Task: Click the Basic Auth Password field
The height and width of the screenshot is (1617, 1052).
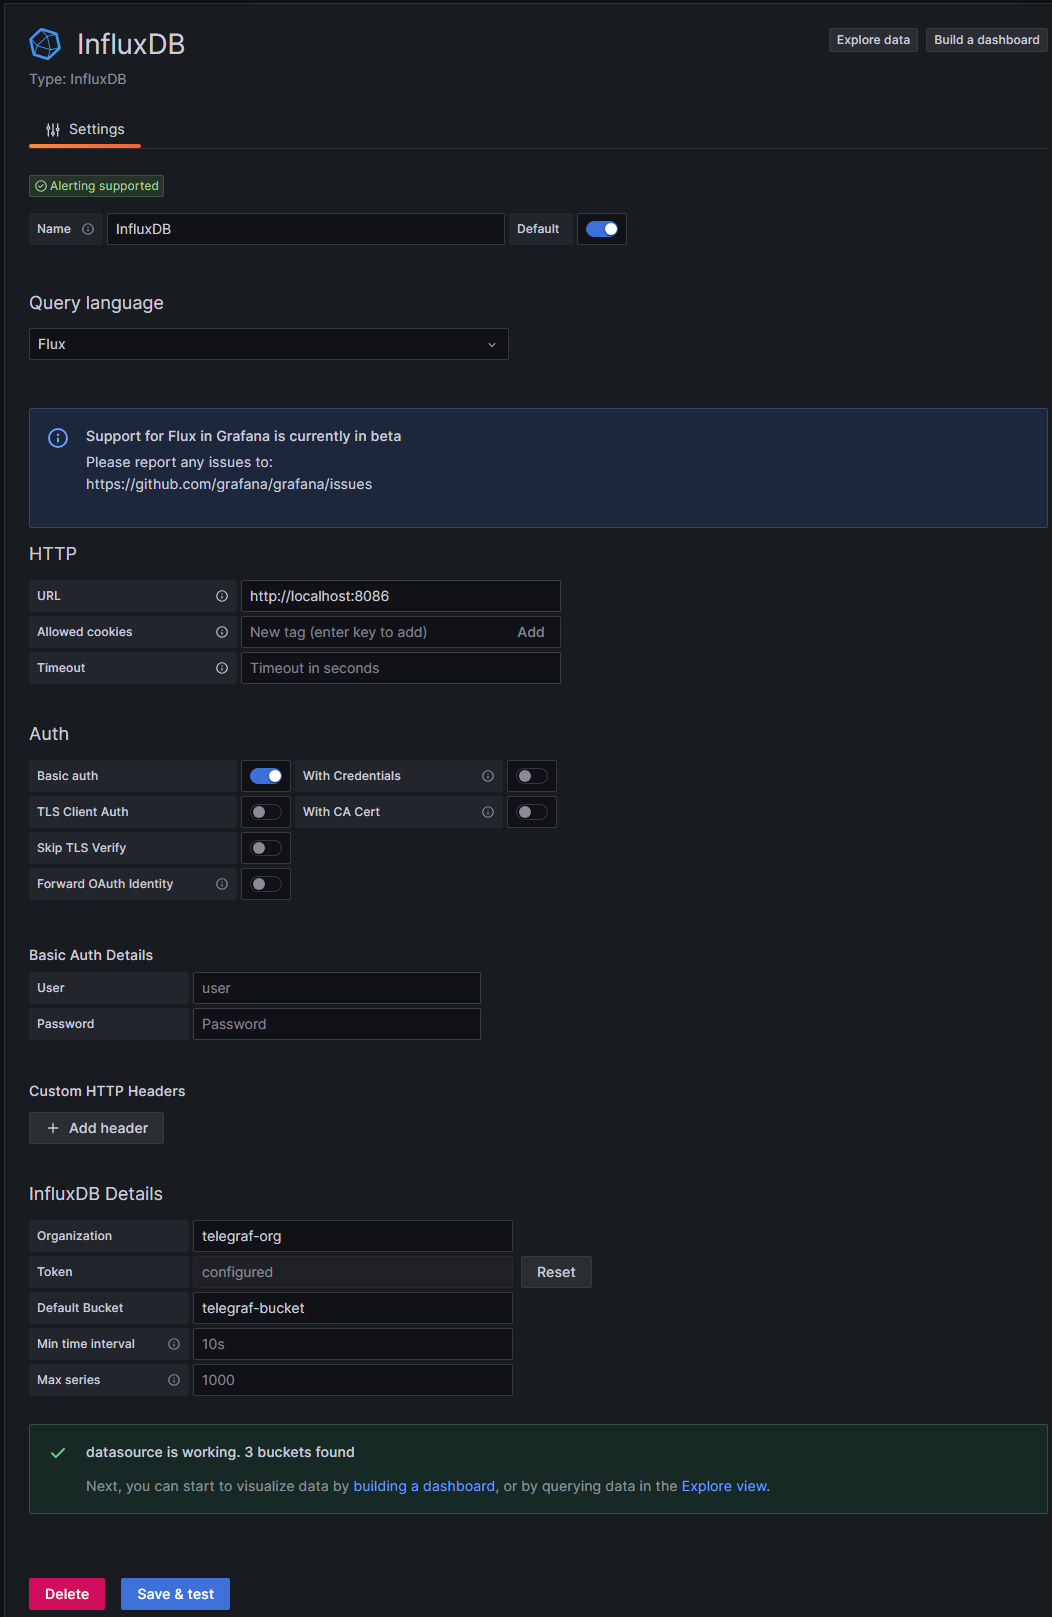Action: (337, 1024)
